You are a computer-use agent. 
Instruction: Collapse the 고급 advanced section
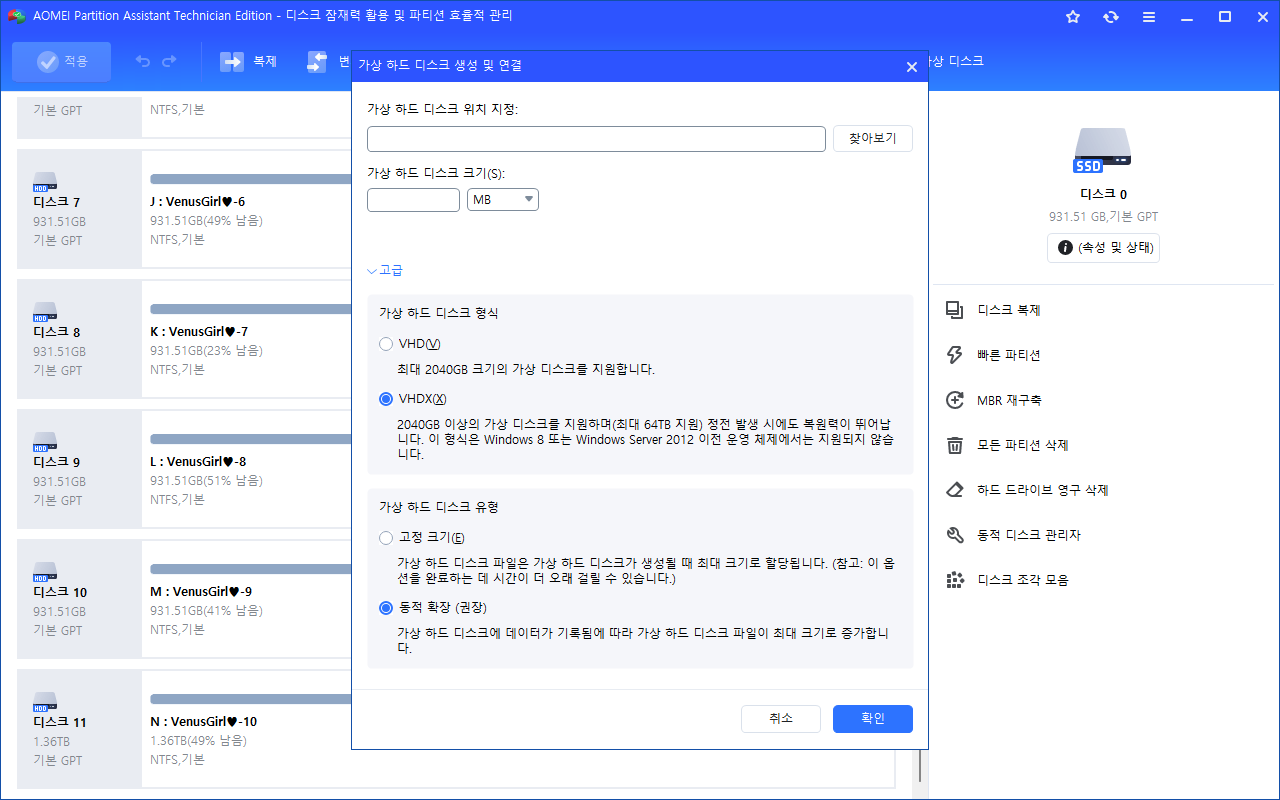pos(386,271)
